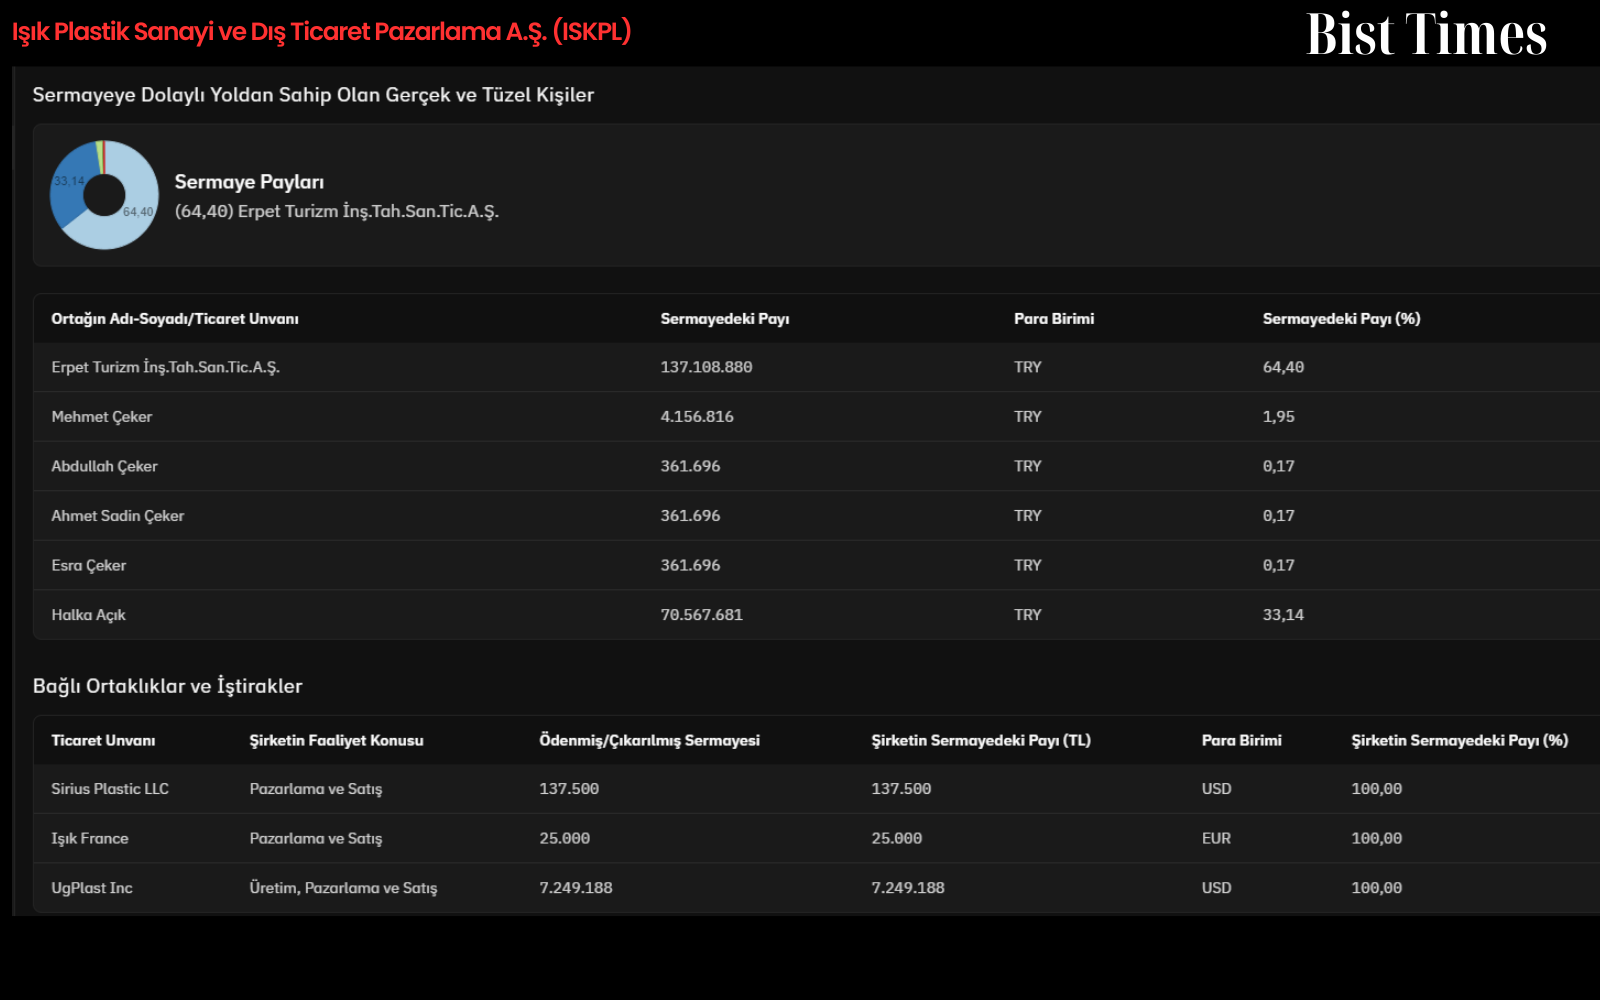The height and width of the screenshot is (1000, 1600).
Task: Click the Bağlı Ortaklıklar ve İştirakler heading
Action: (168, 686)
